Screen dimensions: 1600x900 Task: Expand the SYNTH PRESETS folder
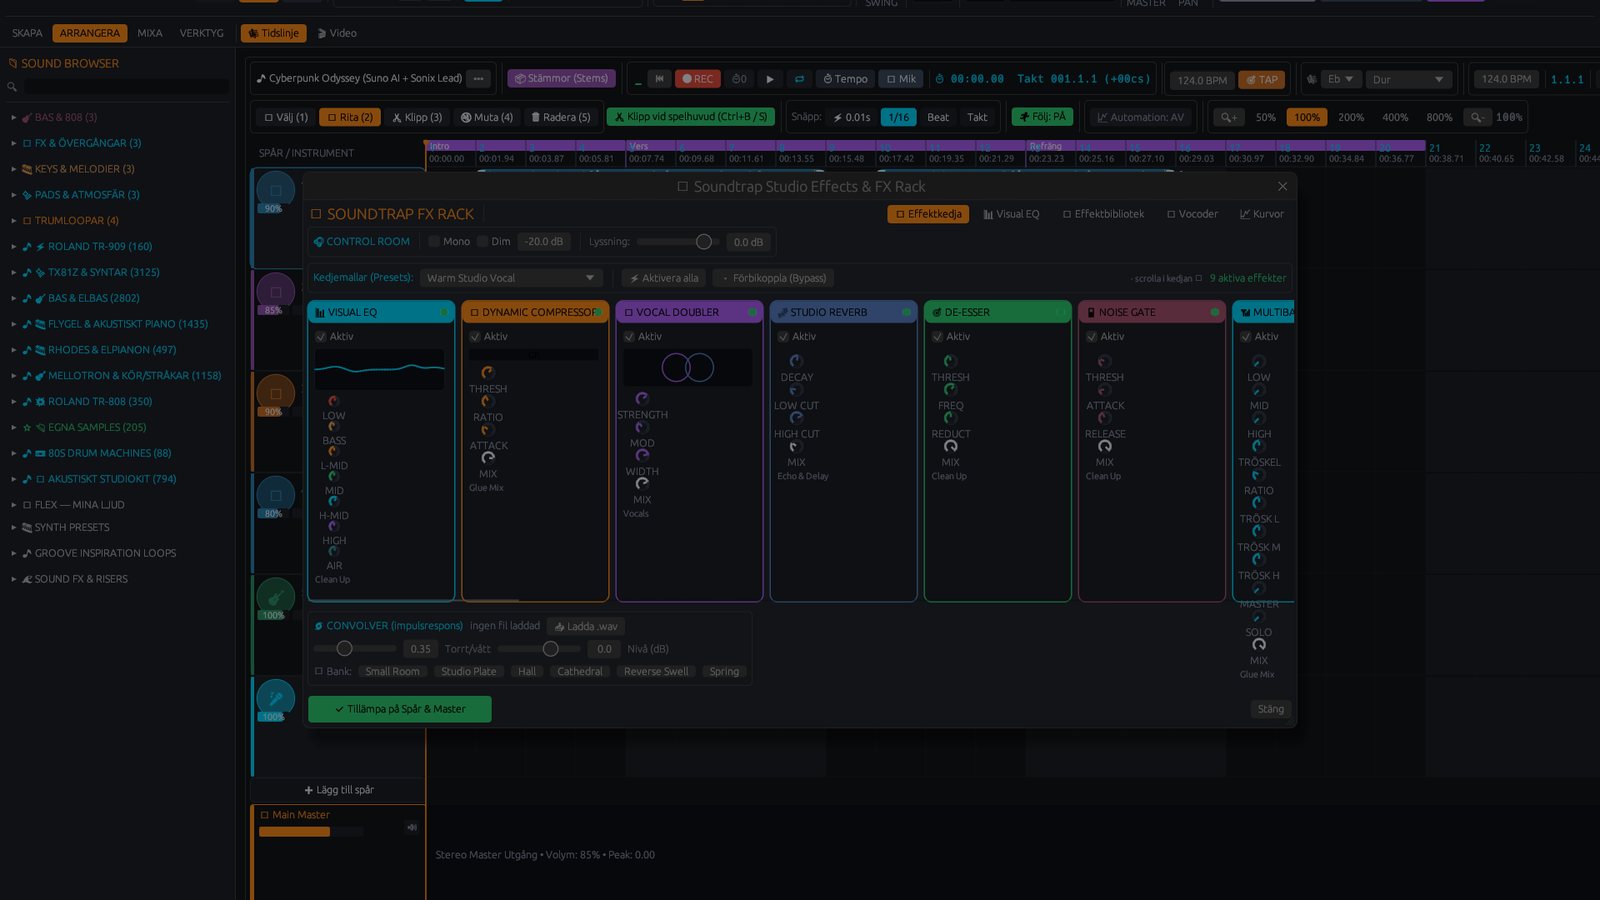(14, 527)
